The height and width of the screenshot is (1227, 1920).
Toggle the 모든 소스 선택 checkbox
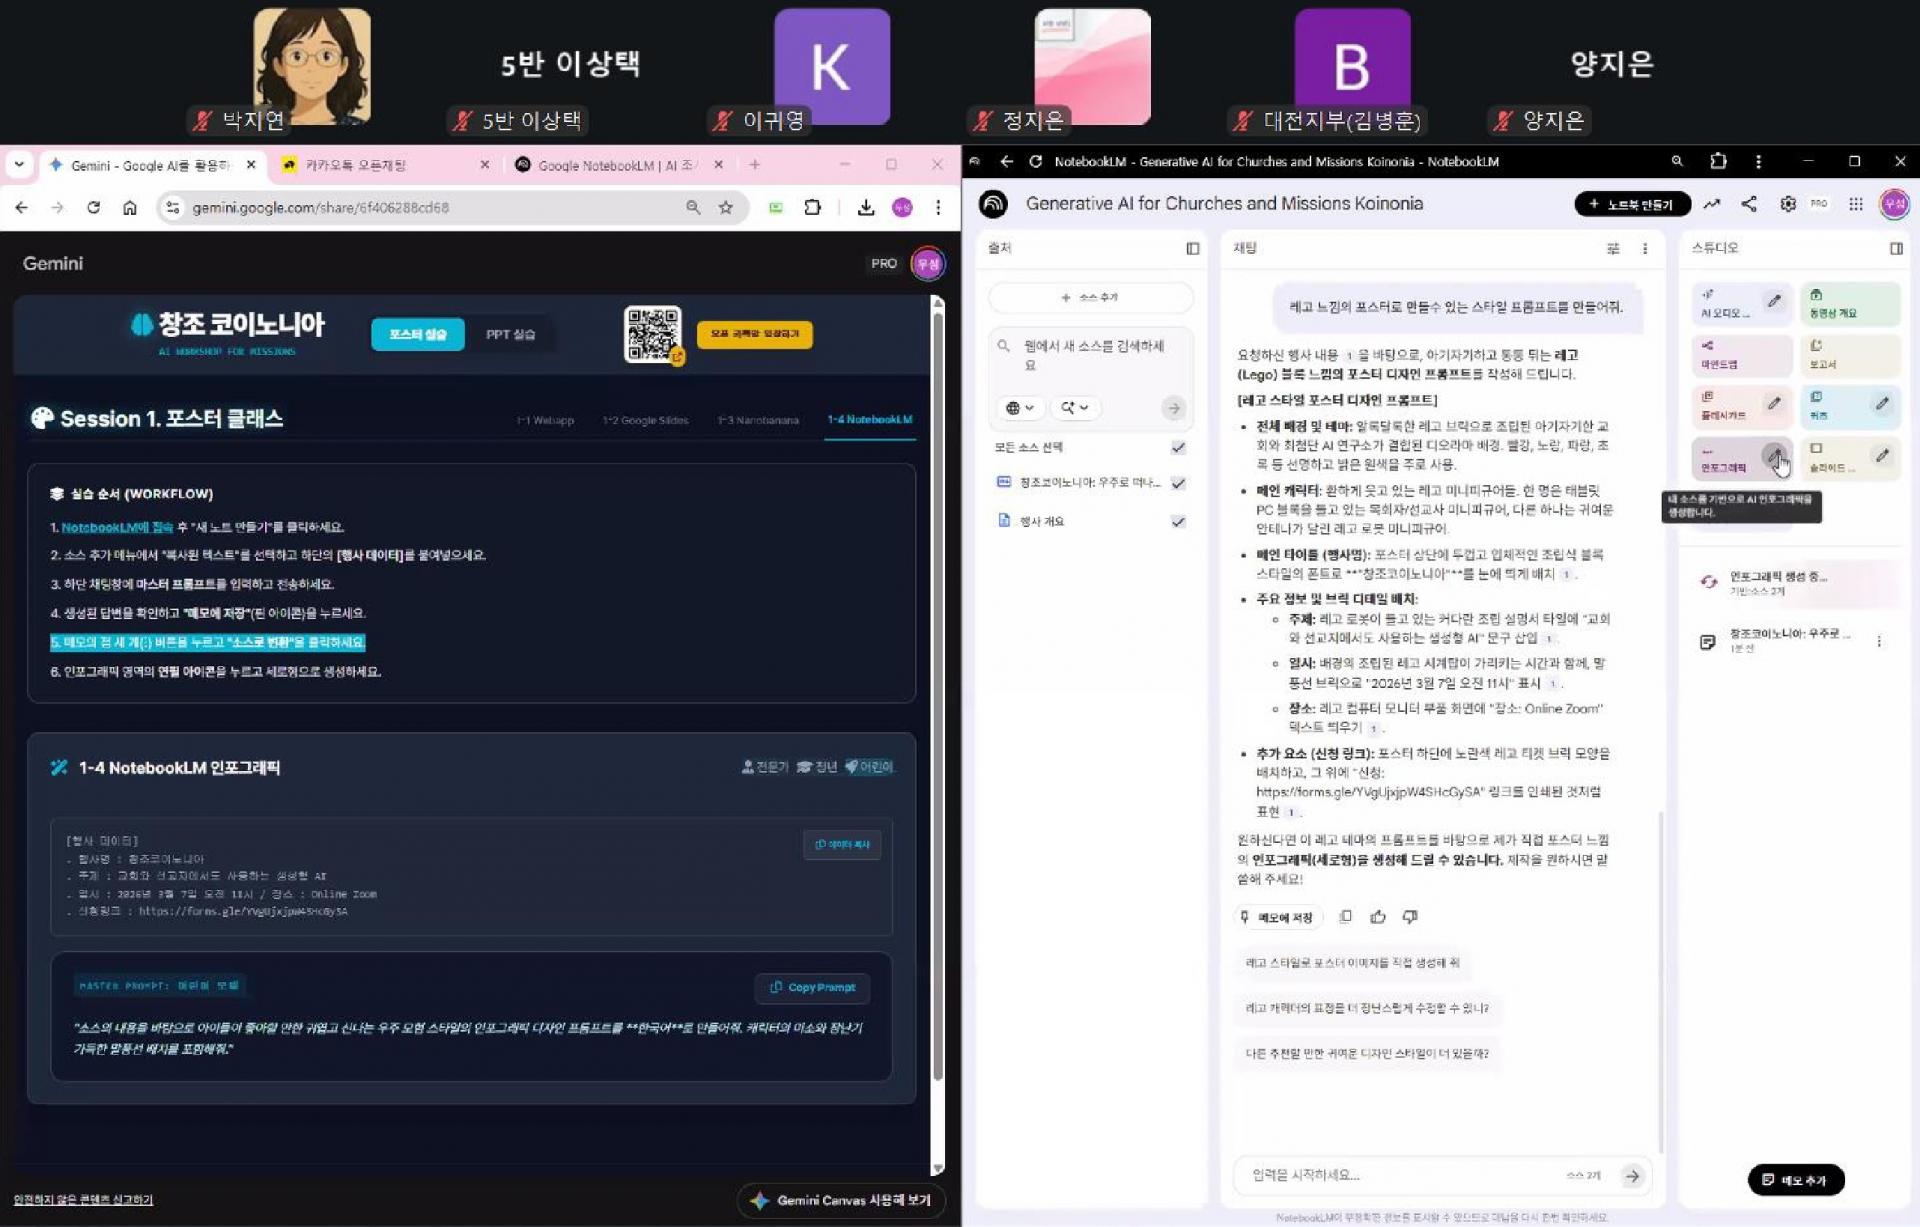point(1179,448)
